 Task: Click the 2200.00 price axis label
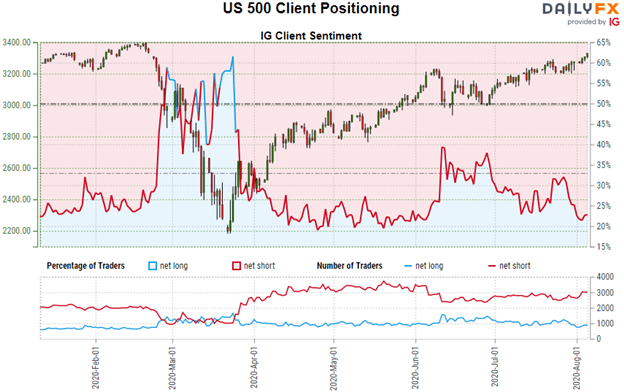point(16,231)
